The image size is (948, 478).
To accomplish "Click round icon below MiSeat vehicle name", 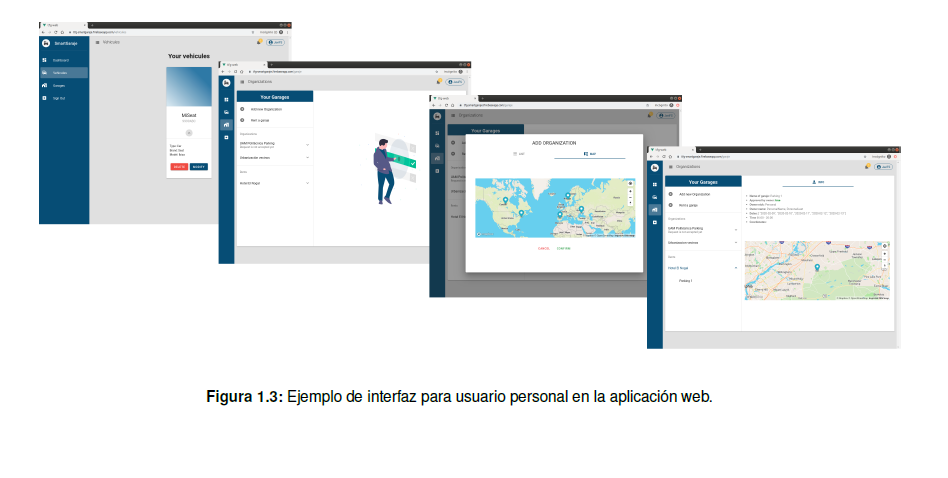I will [189, 132].
